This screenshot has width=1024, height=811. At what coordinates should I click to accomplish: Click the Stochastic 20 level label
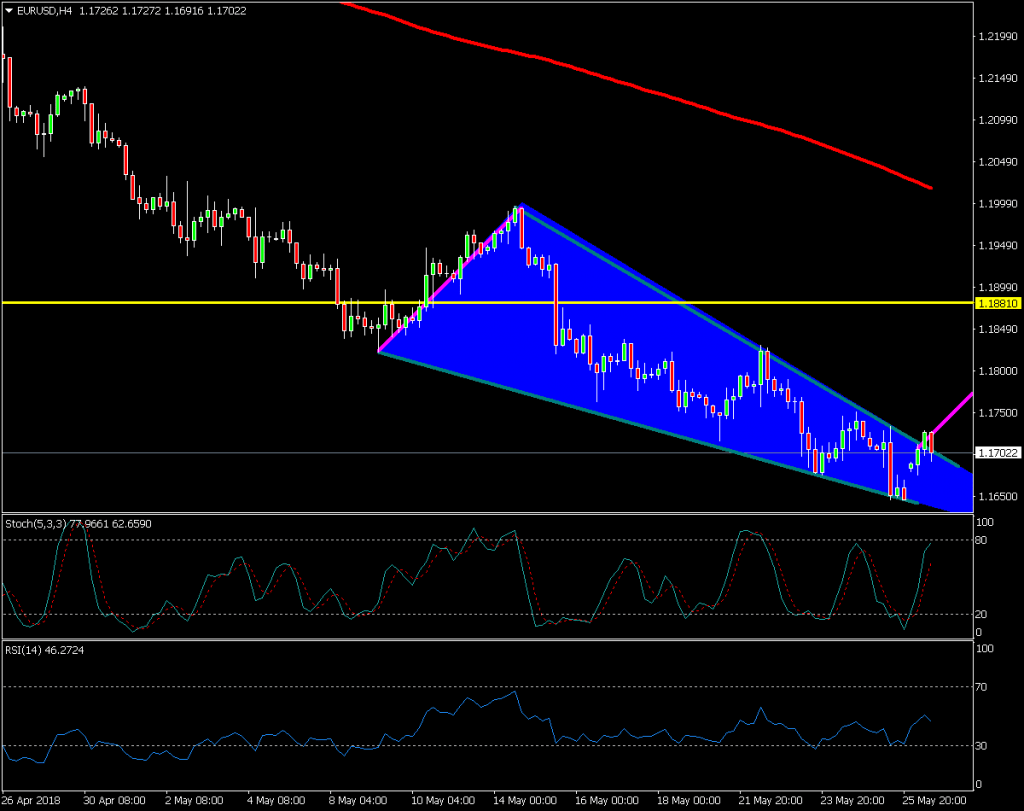[x=982, y=614]
